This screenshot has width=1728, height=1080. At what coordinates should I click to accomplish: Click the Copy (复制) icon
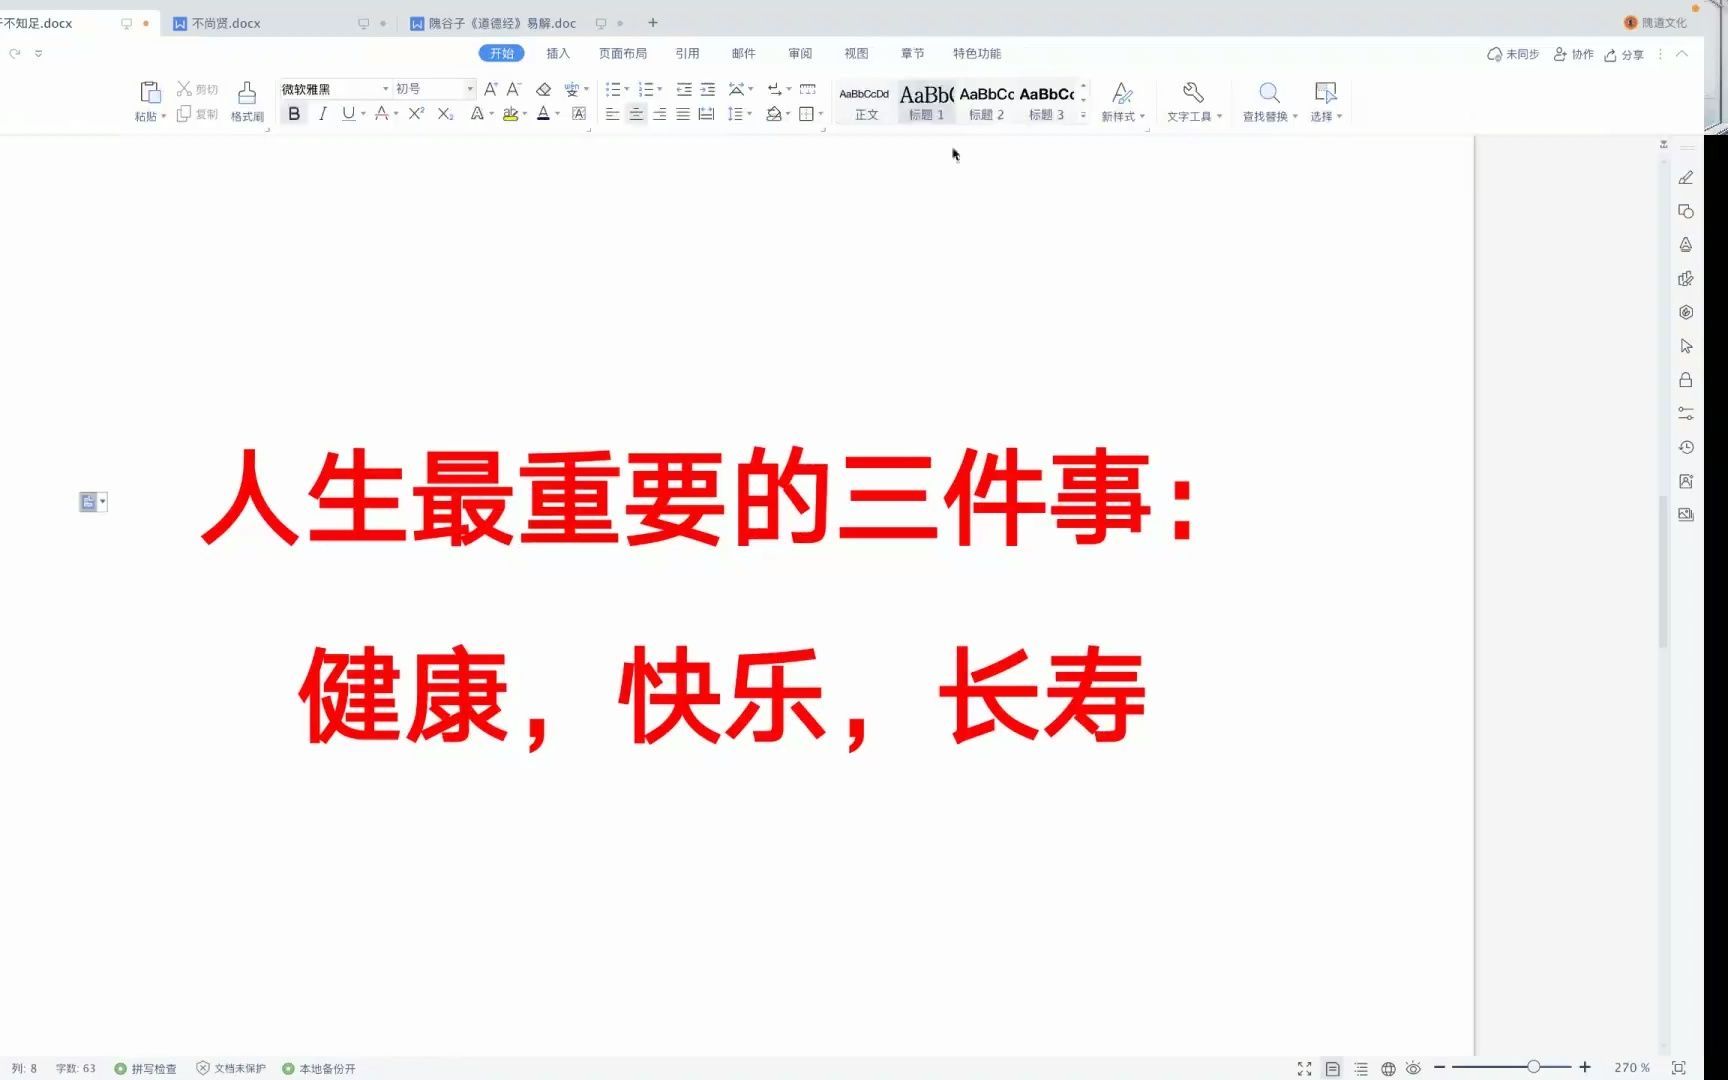[184, 114]
